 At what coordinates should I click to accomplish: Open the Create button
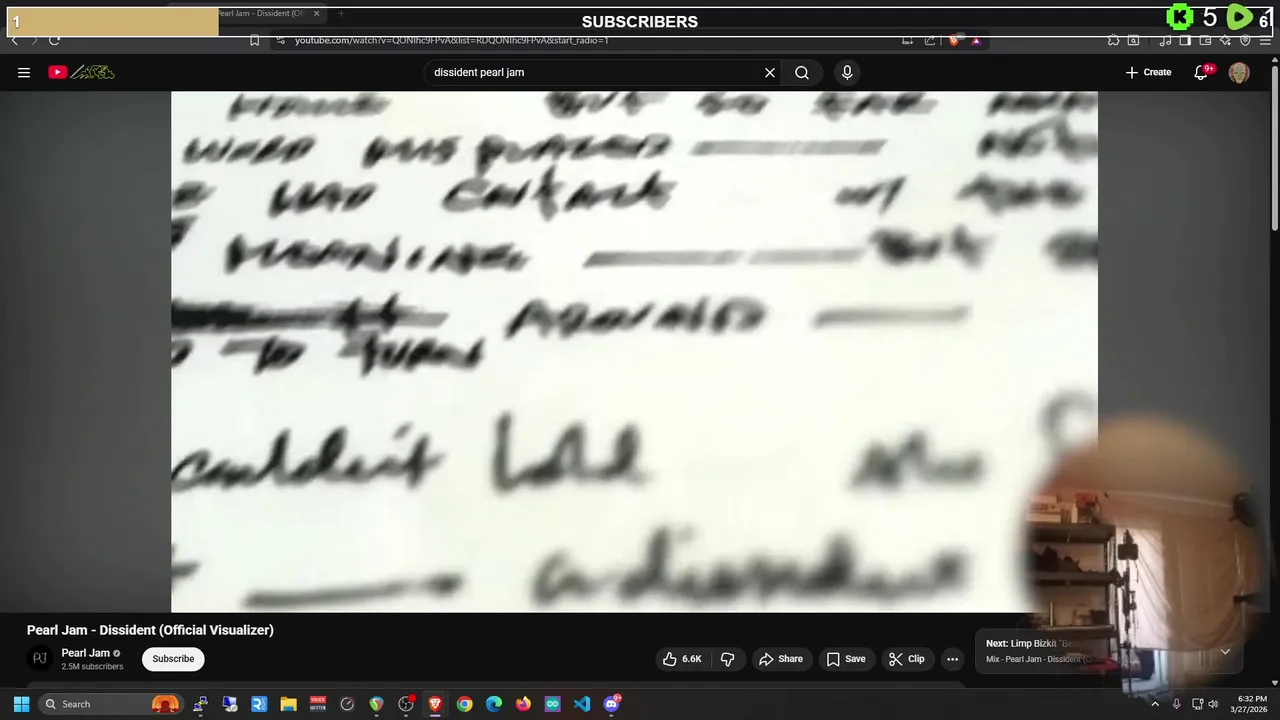coord(1148,72)
